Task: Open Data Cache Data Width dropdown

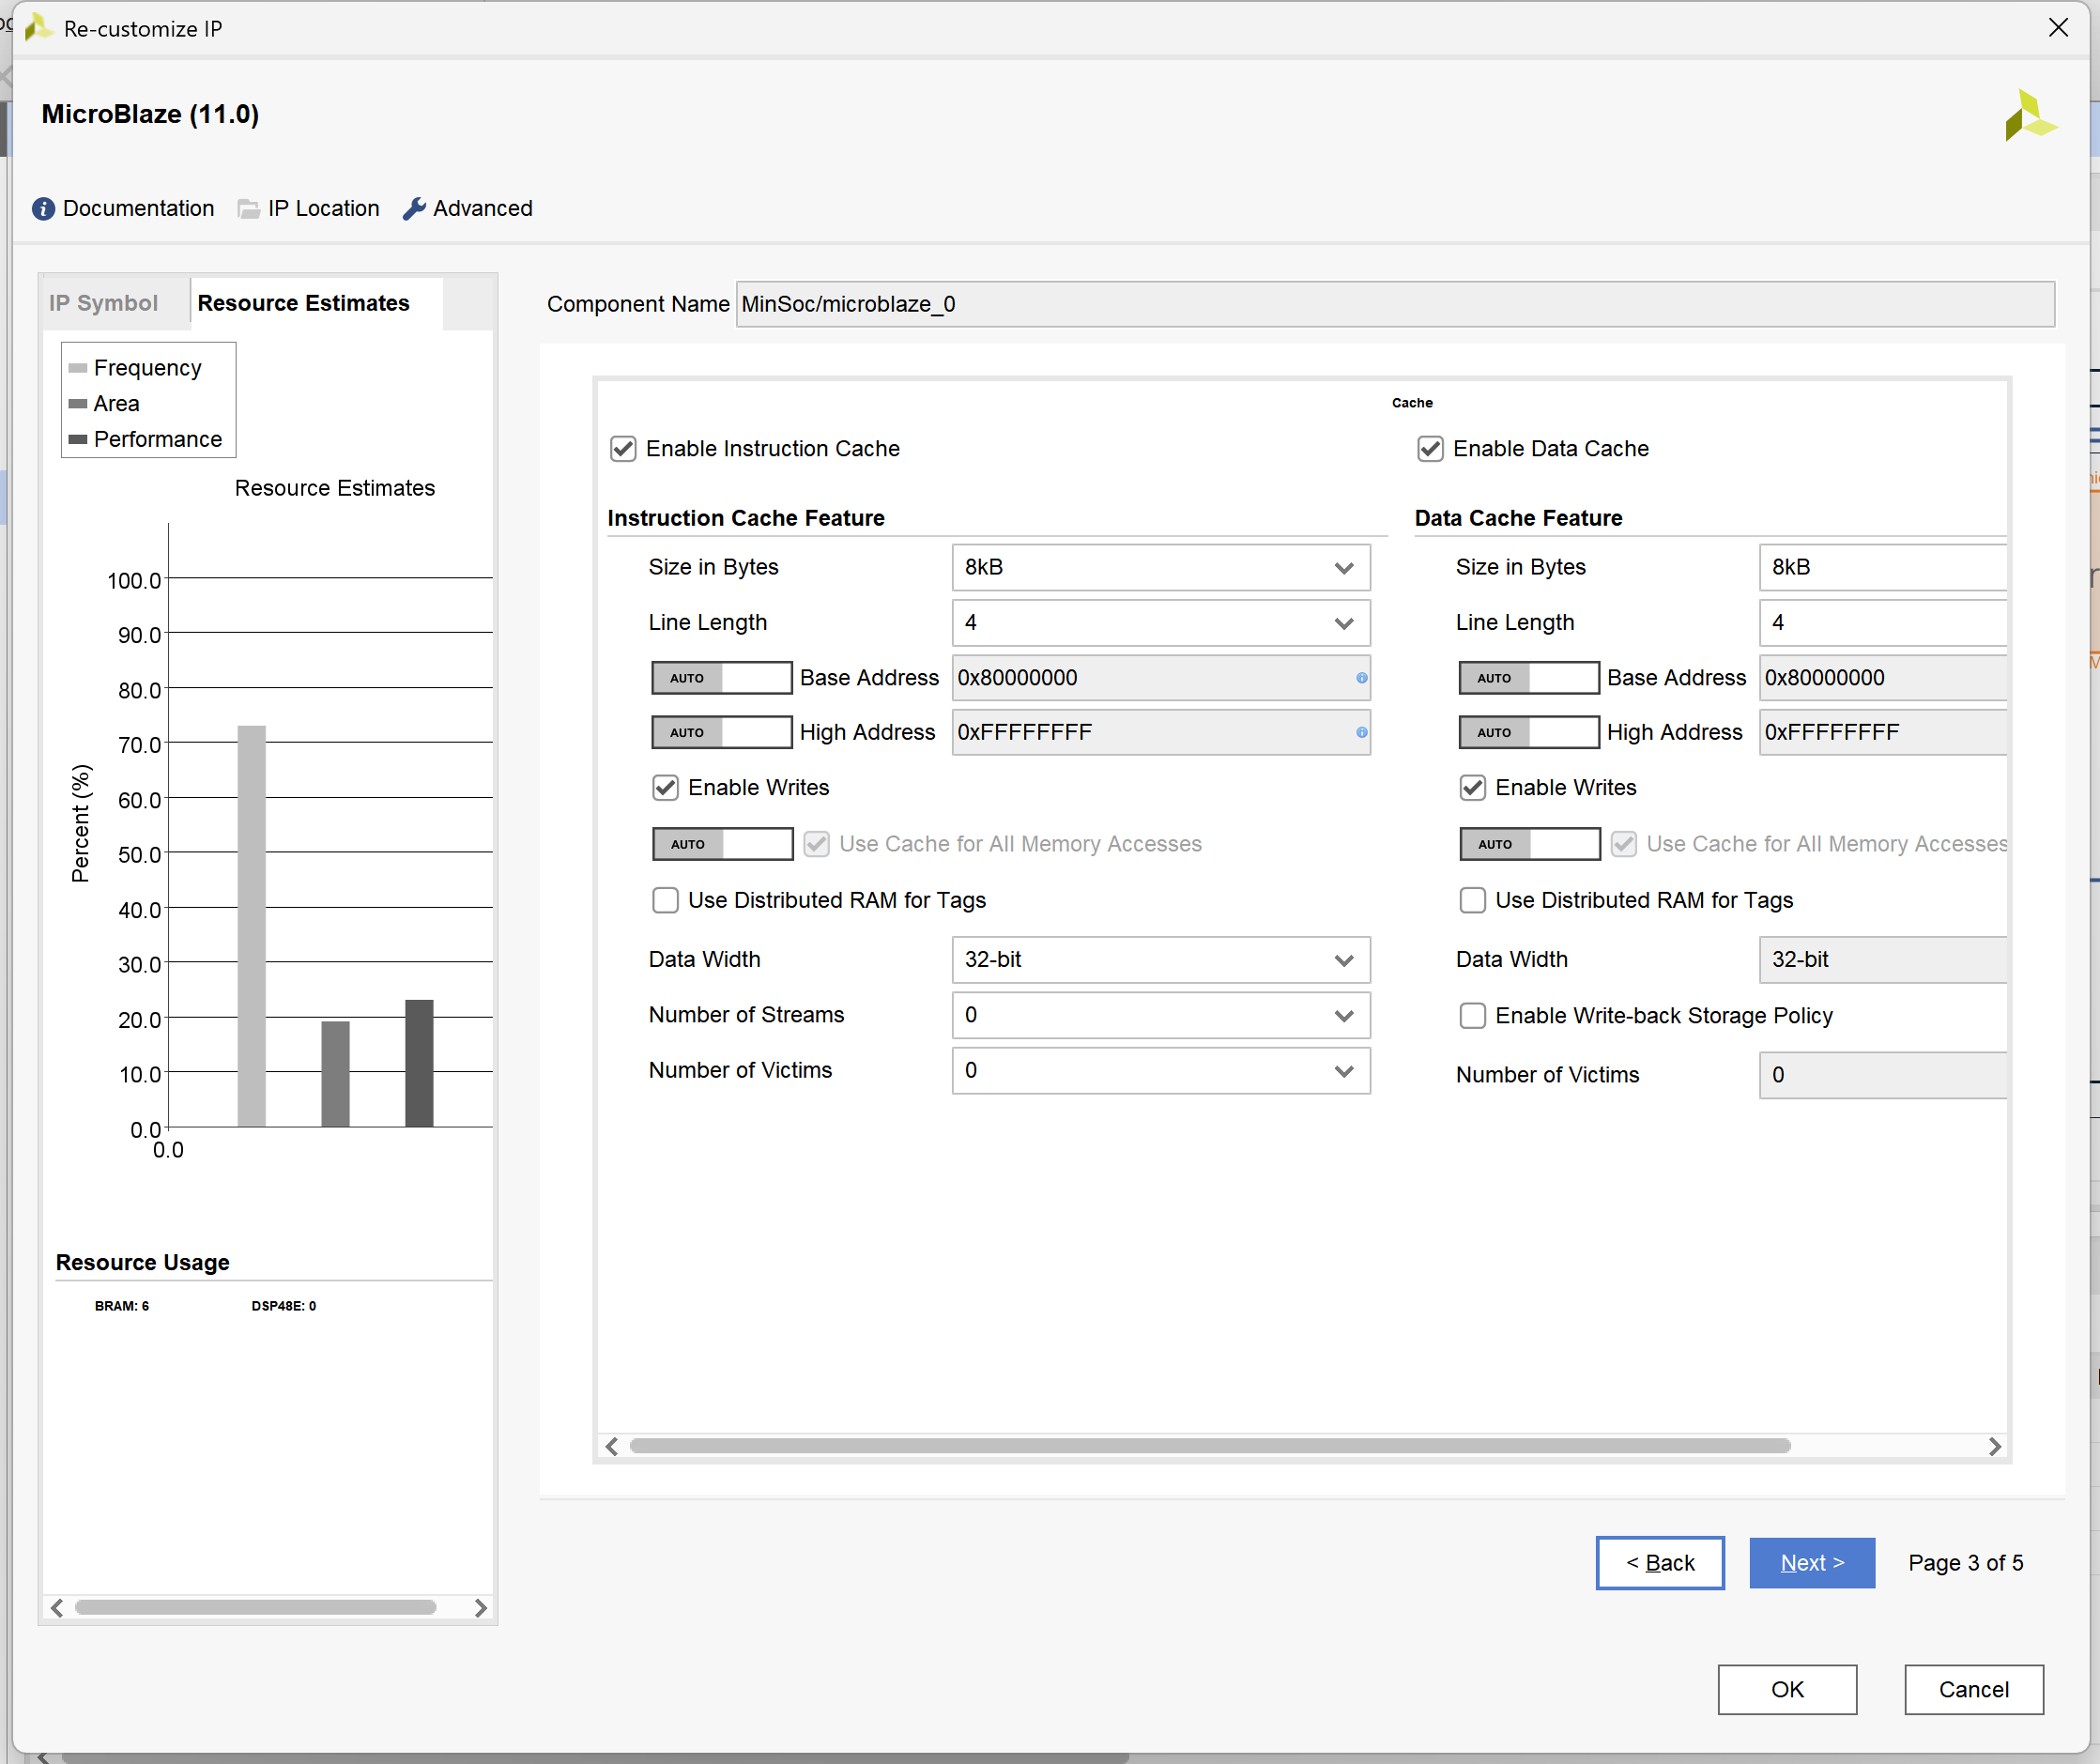Action: [1882, 959]
